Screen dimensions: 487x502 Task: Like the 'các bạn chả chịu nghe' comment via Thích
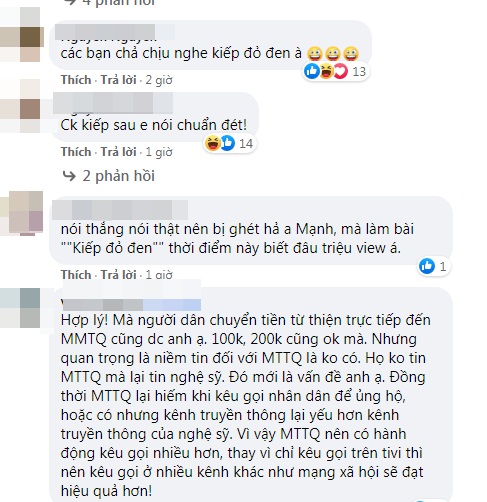coord(76,80)
